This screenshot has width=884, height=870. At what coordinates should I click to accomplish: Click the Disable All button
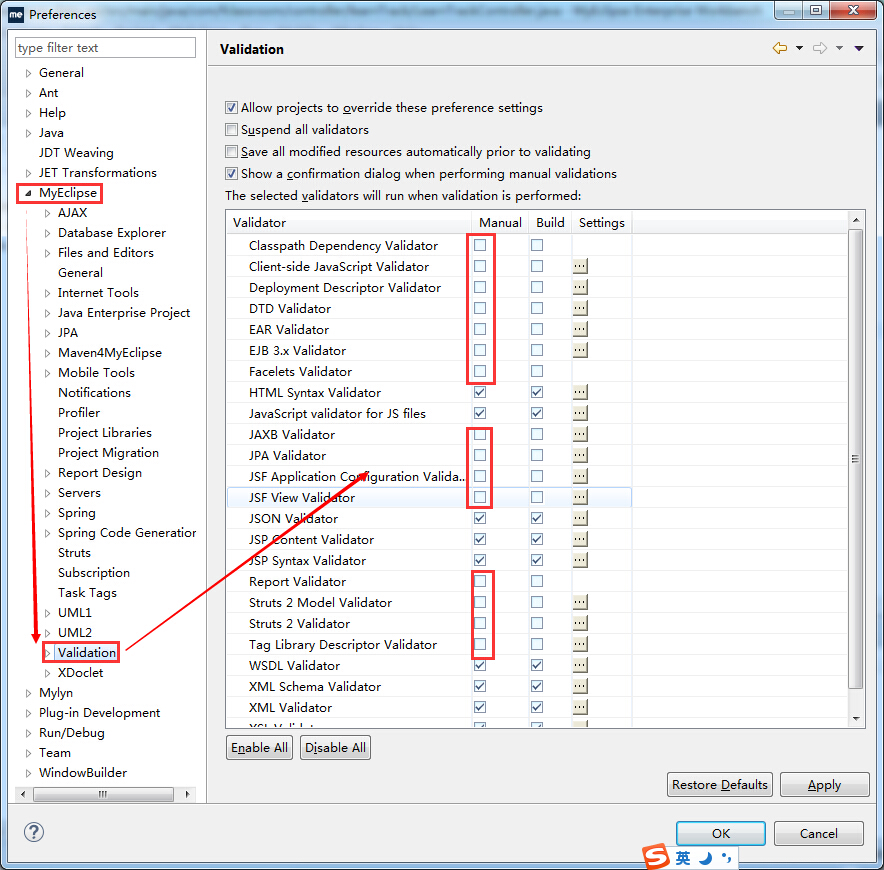point(335,748)
